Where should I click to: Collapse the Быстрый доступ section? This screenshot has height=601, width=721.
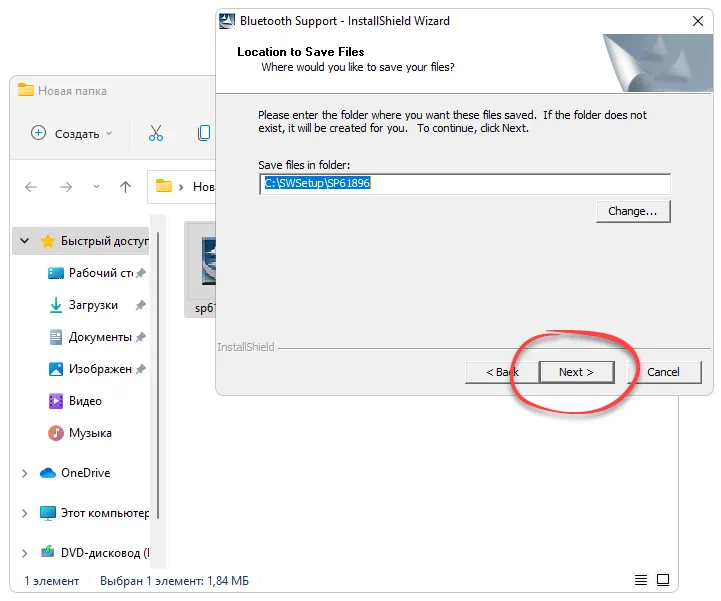(x=25, y=240)
